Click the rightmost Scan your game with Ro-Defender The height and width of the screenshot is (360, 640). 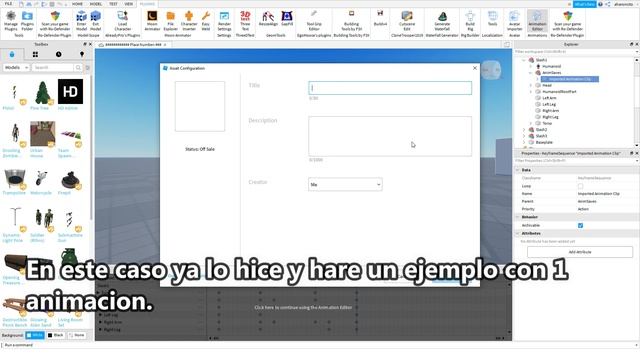[x=567, y=21]
